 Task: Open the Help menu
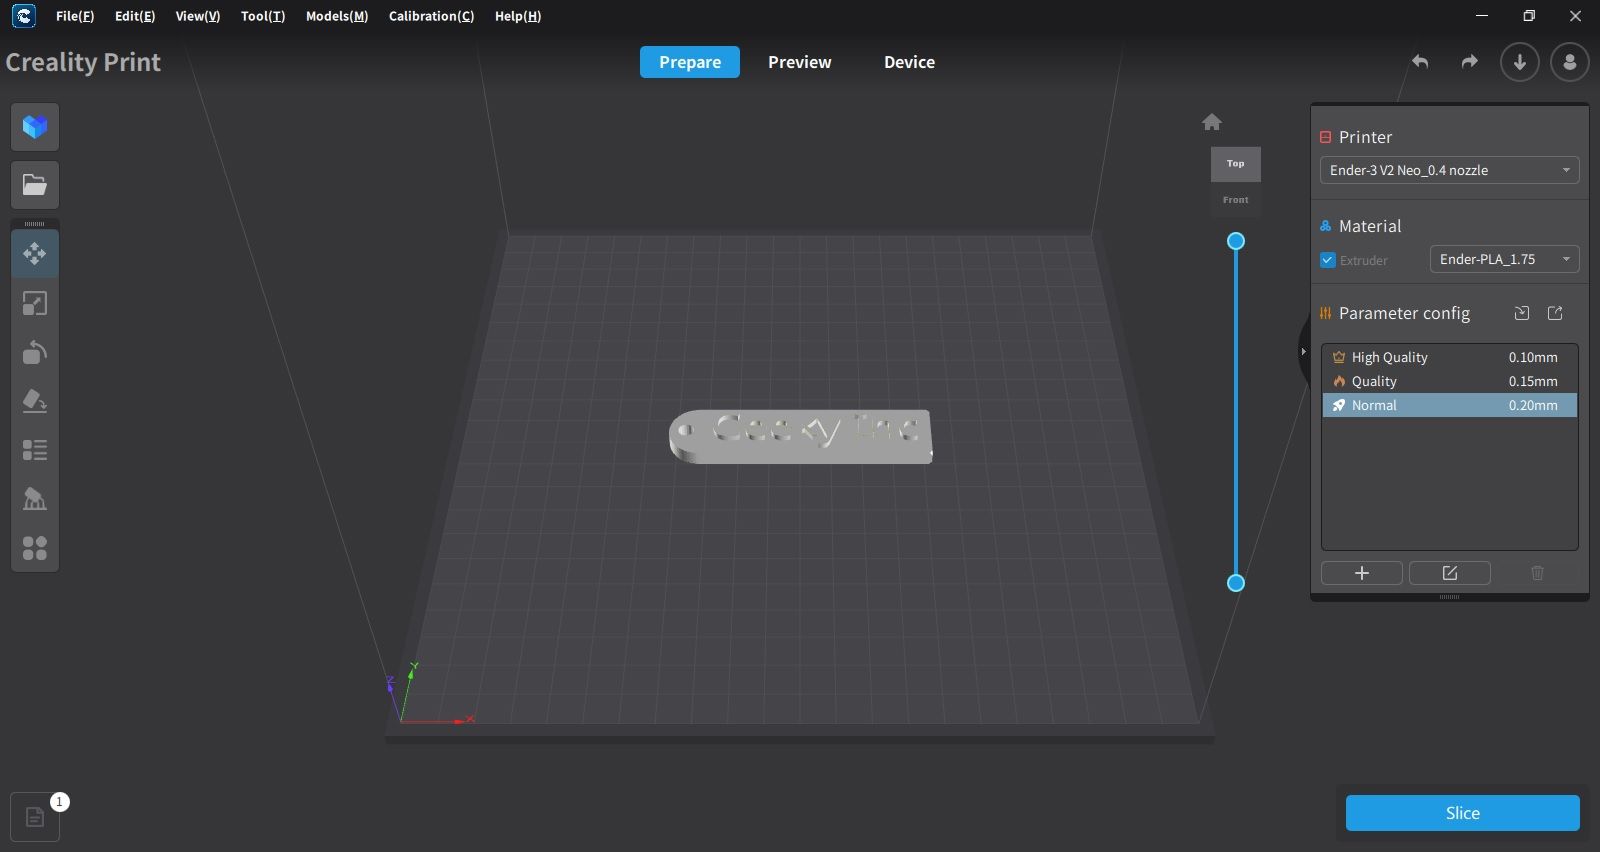click(x=518, y=16)
